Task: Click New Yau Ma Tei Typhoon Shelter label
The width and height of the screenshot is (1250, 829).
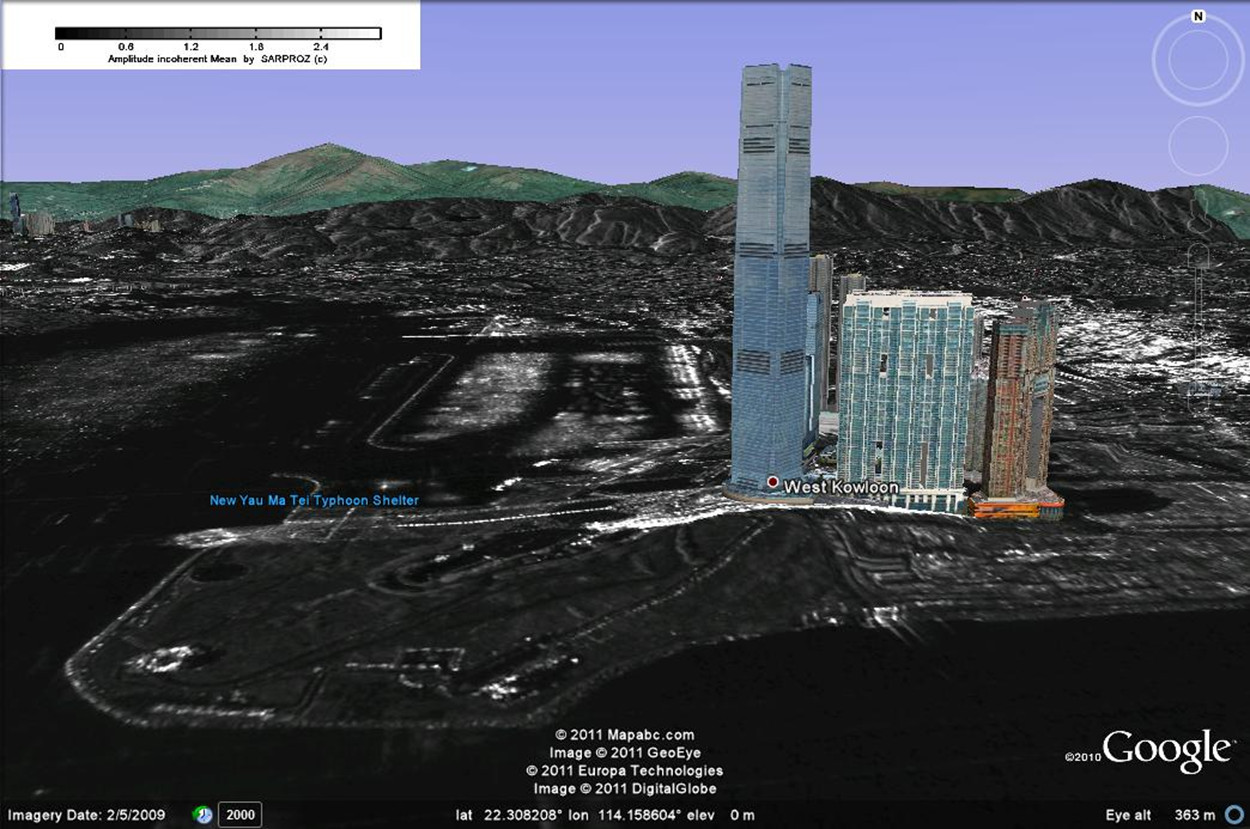Action: coord(314,500)
